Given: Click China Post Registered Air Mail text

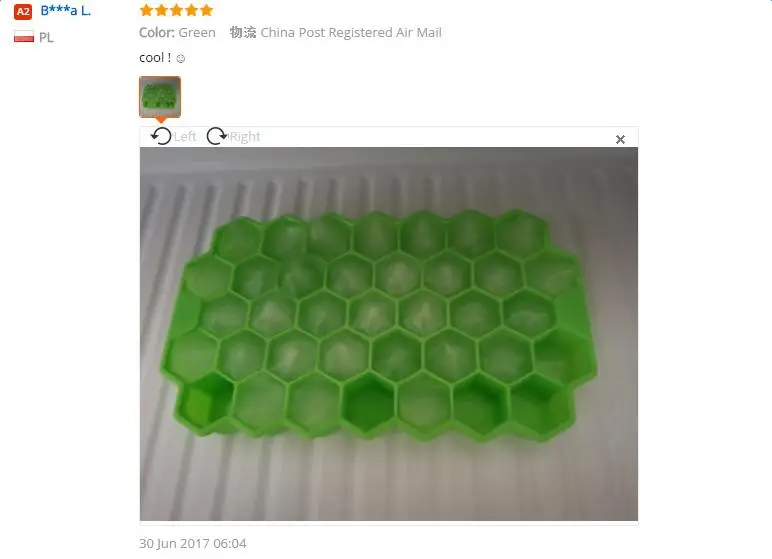Looking at the screenshot, I should 351,33.
